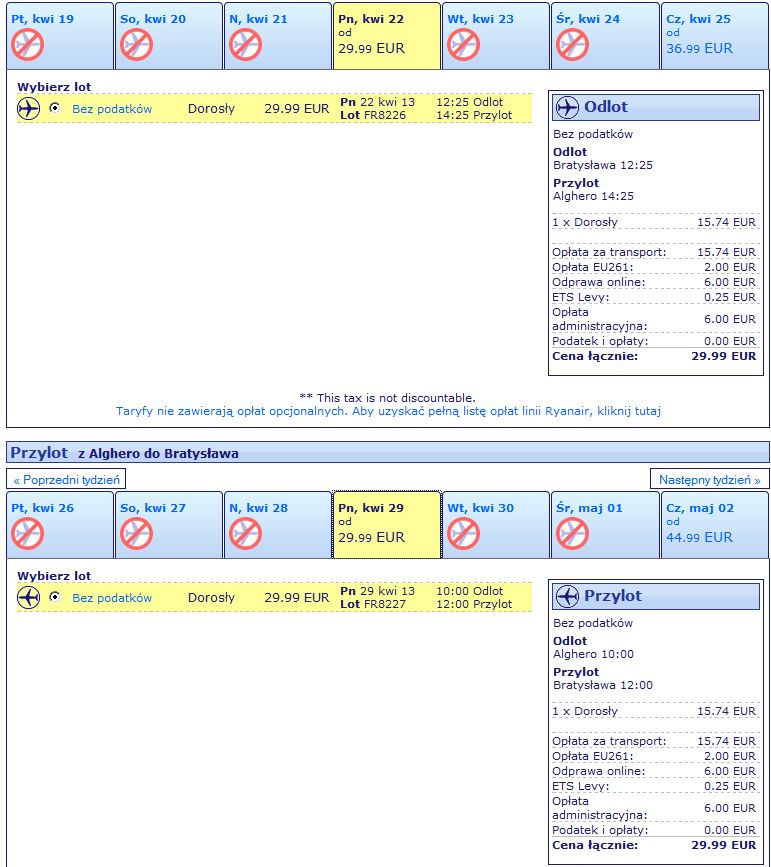Screen dimensions: 771x867
Task: Click the 44.99 EUR price on maj 02
Action: 699,537
